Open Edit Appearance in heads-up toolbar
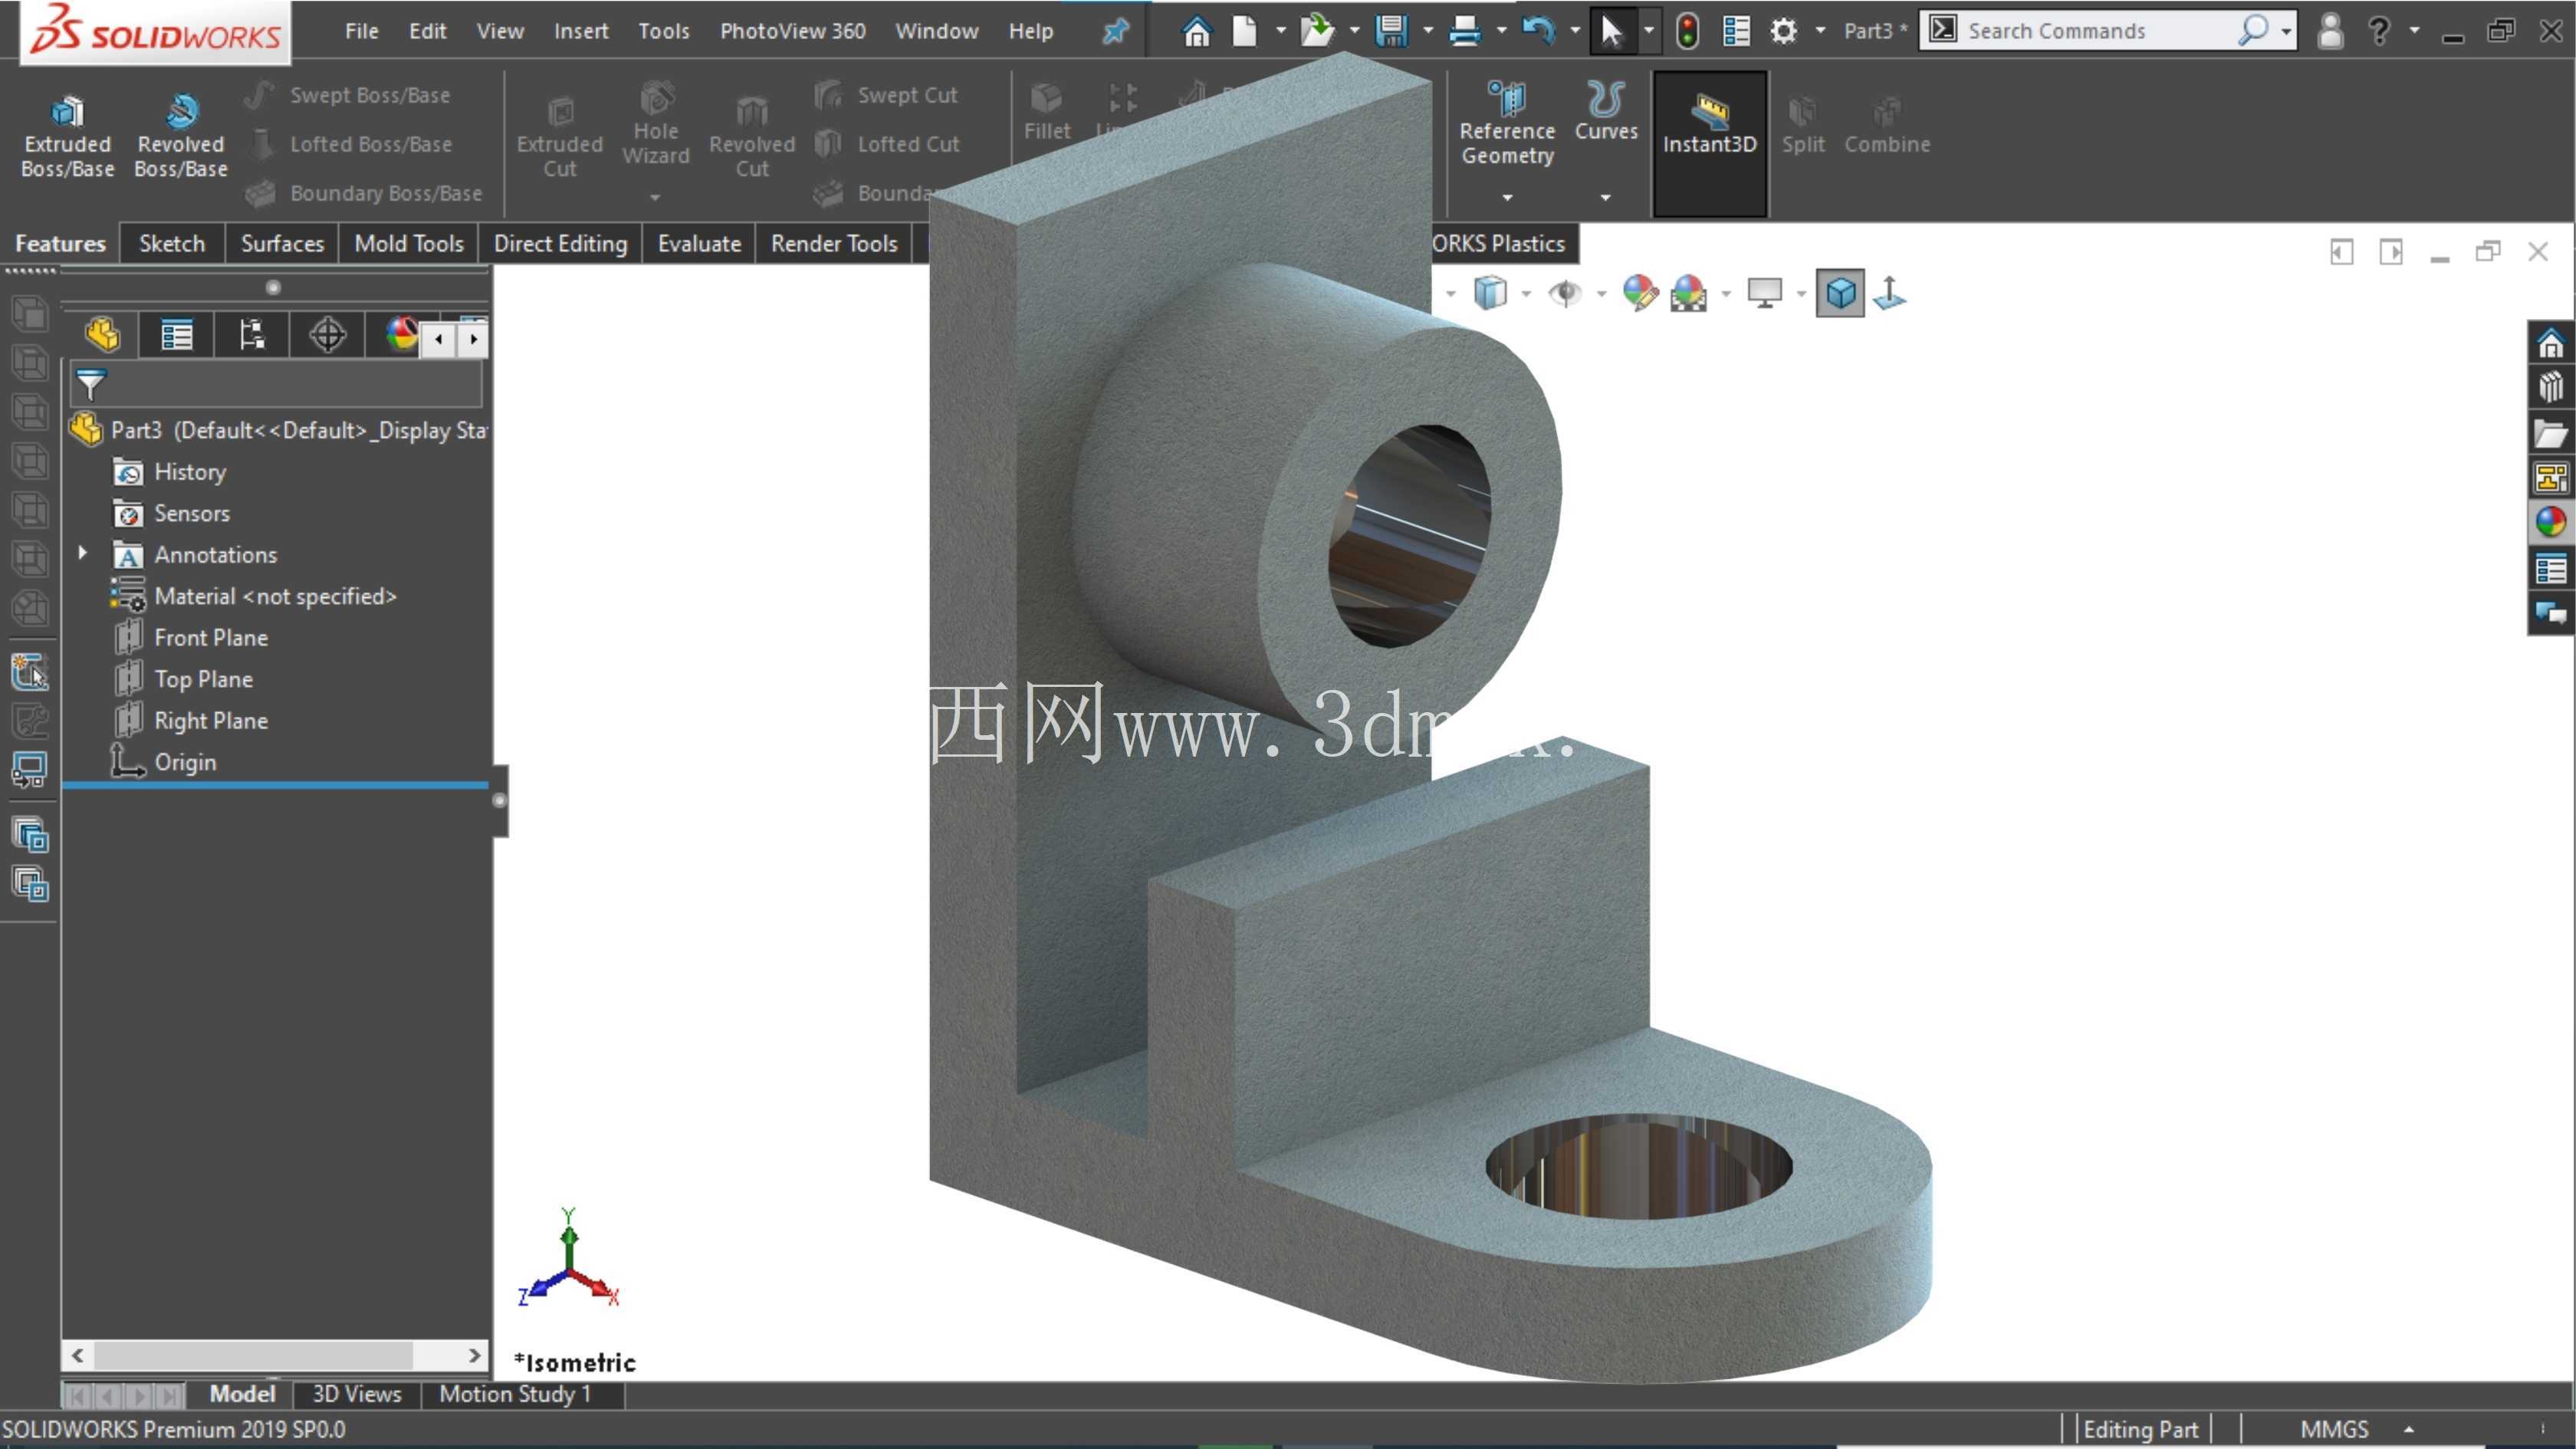 (x=1640, y=293)
